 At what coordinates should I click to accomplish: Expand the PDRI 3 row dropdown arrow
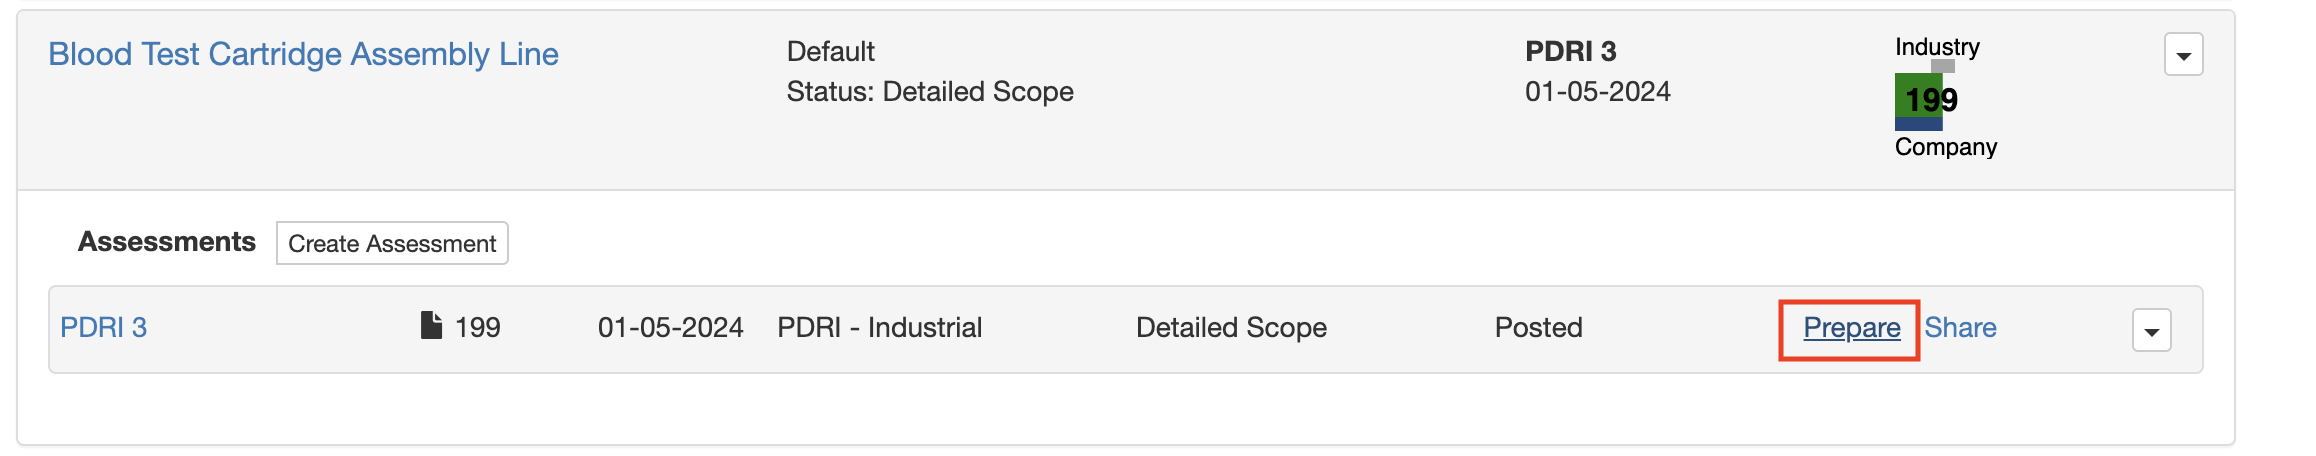pyautogui.click(x=2151, y=330)
